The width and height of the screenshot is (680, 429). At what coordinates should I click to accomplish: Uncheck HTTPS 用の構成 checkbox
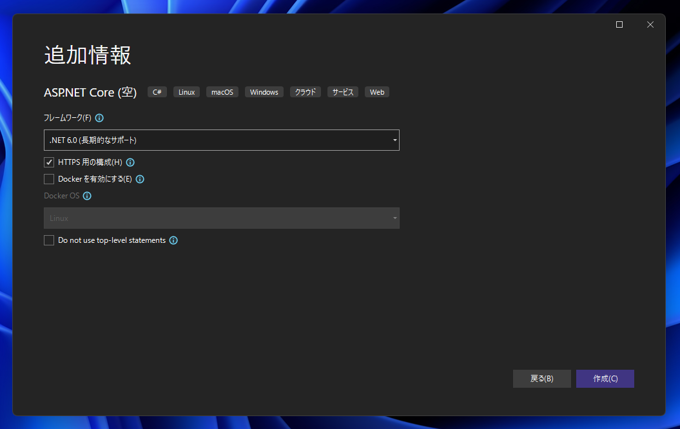coord(49,162)
